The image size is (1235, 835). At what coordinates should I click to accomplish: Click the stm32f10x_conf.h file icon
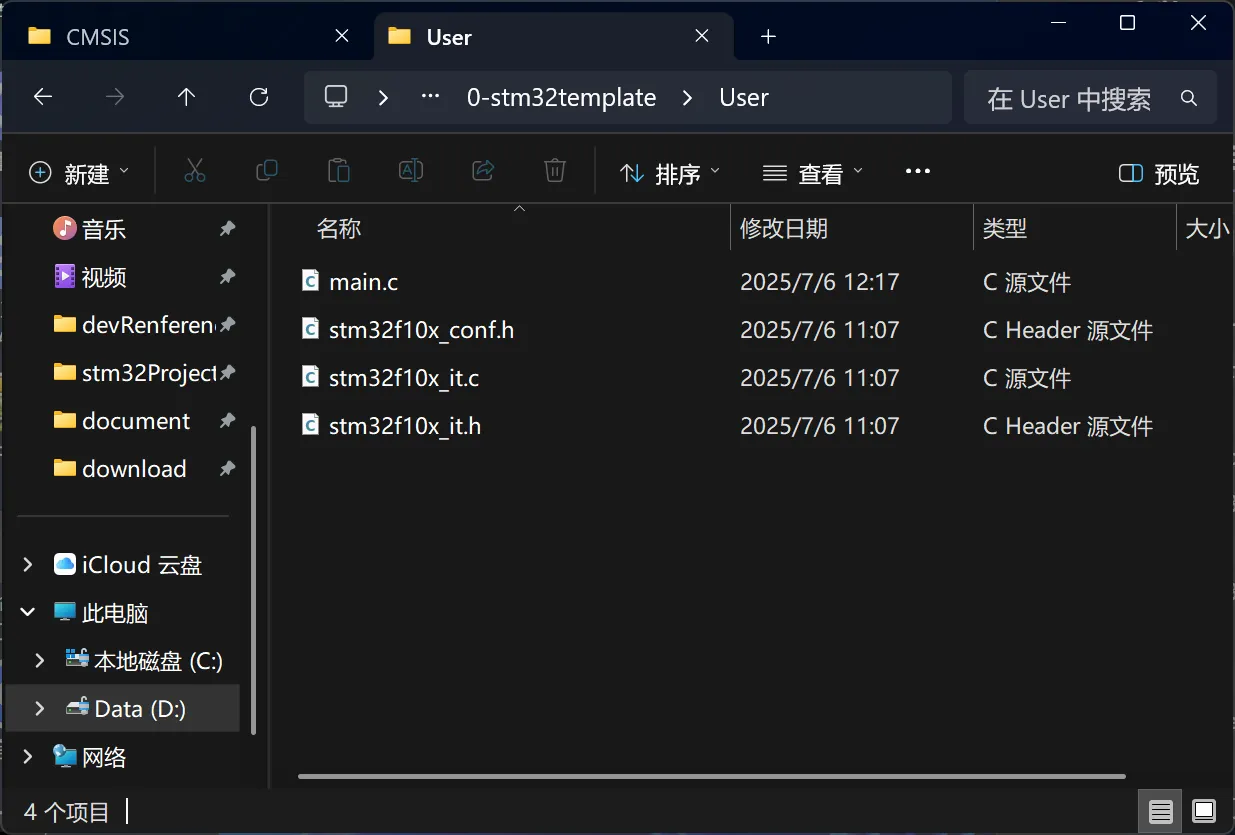pos(311,329)
